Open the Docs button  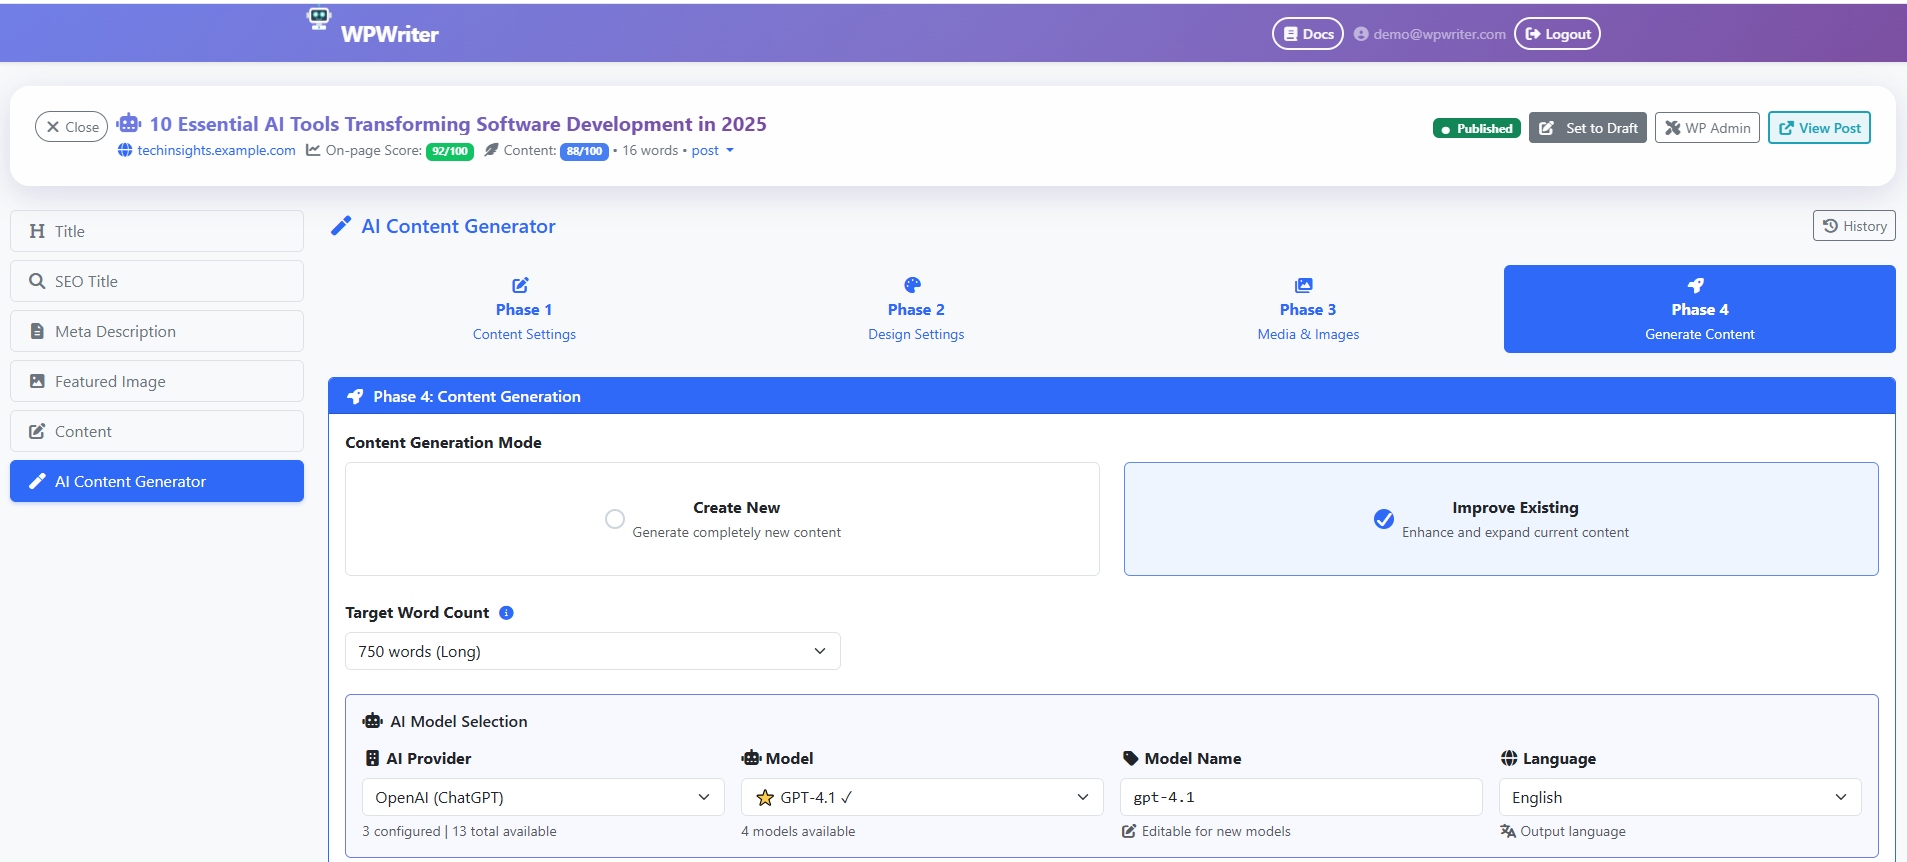pyautogui.click(x=1308, y=34)
